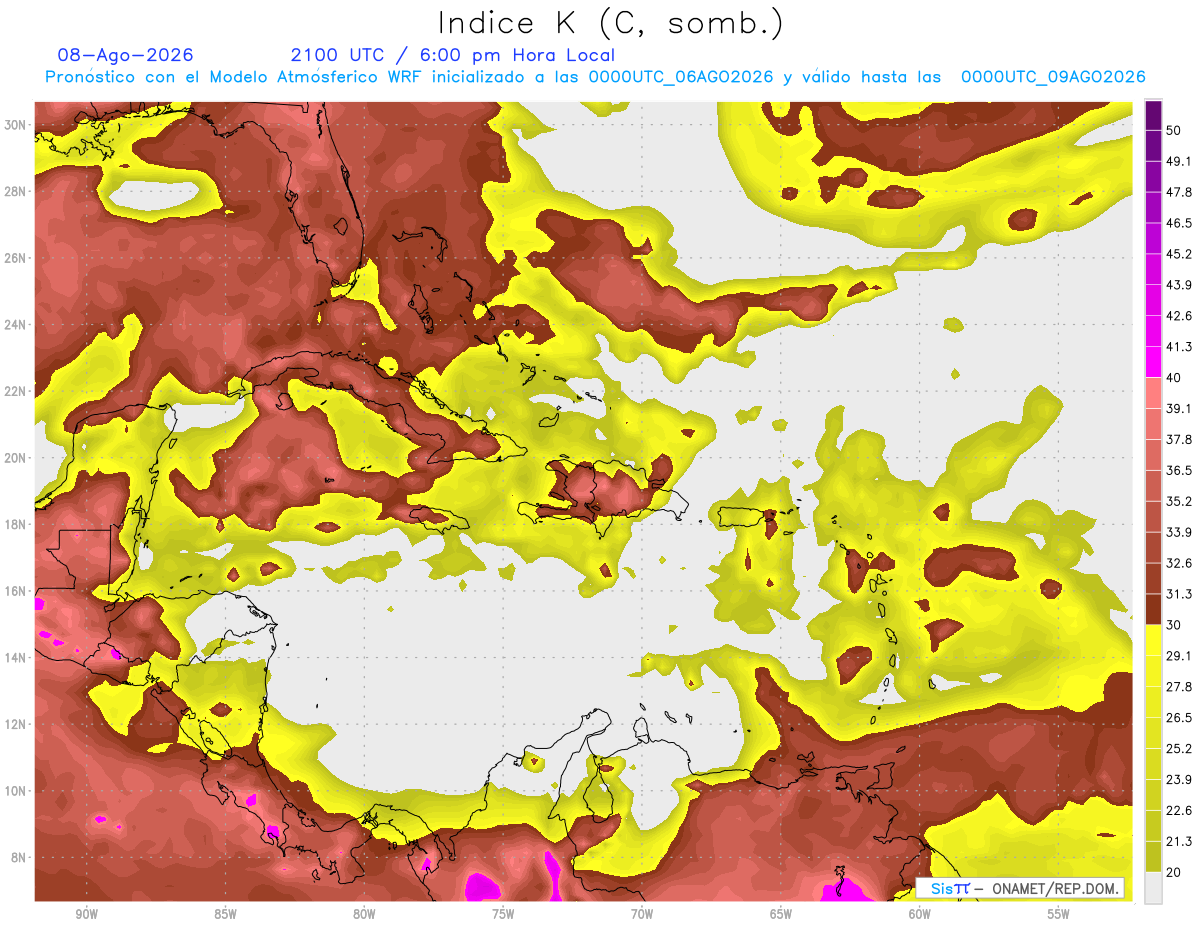
Task: Click "2100 UTC / 6:00 pm Hora Local" time label
Action: pyautogui.click(x=453, y=55)
